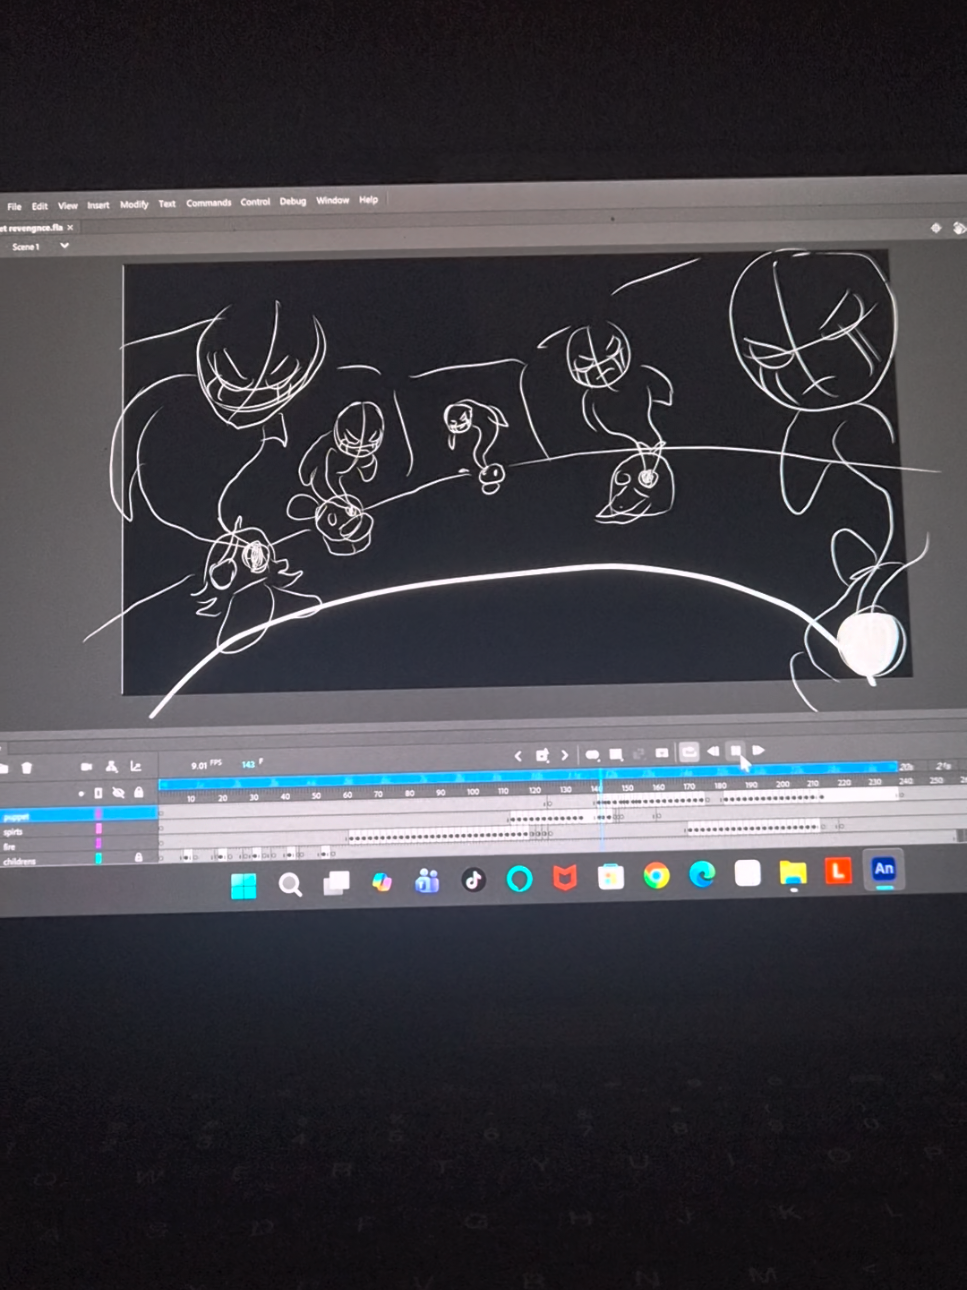Go to the previous keyframe arrow
This screenshot has width=967, height=1290.
518,756
